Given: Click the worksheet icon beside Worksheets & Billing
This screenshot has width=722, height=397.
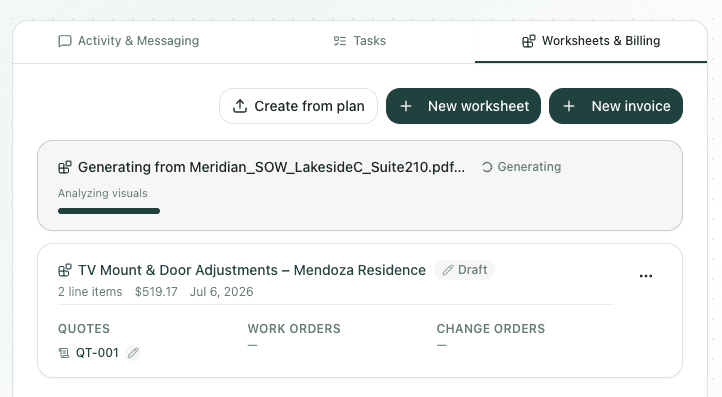Looking at the screenshot, I should pos(529,41).
